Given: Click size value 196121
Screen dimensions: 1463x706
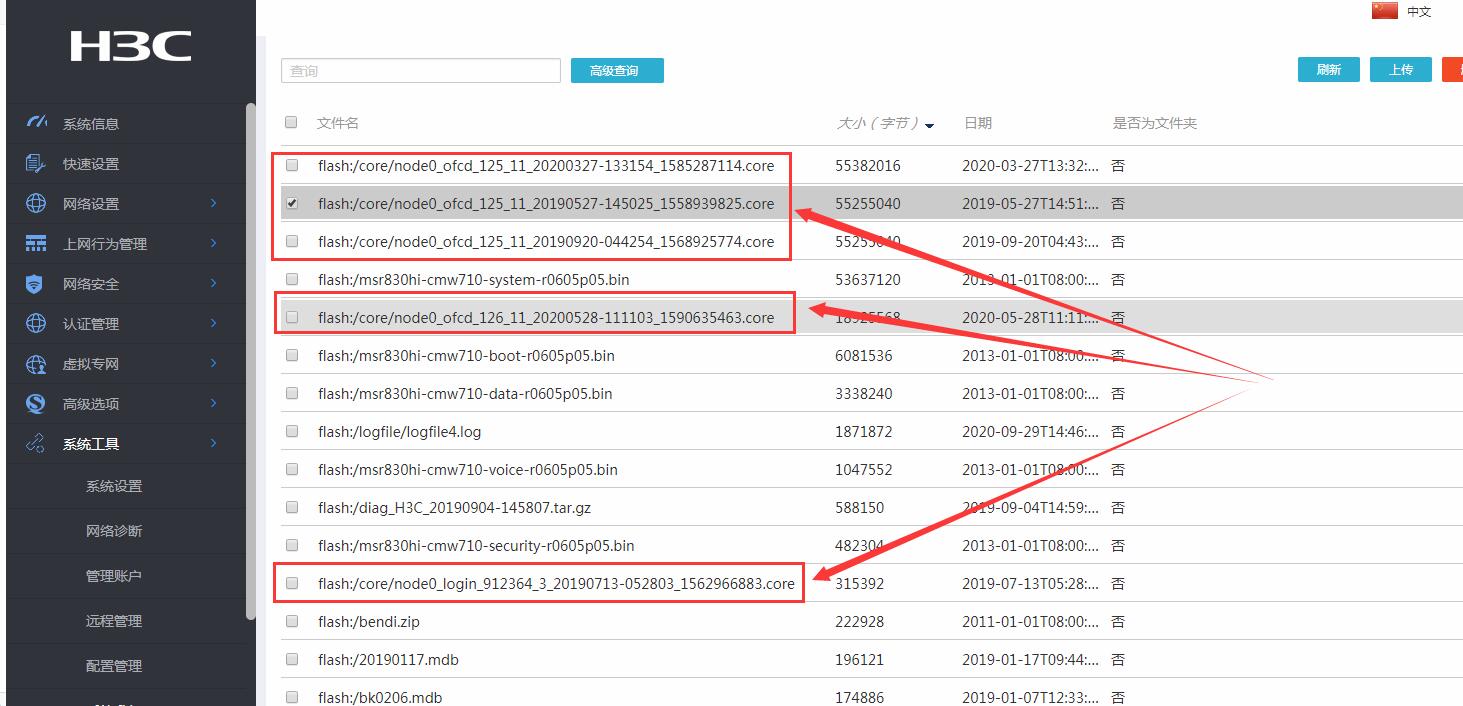Looking at the screenshot, I should 860,659.
